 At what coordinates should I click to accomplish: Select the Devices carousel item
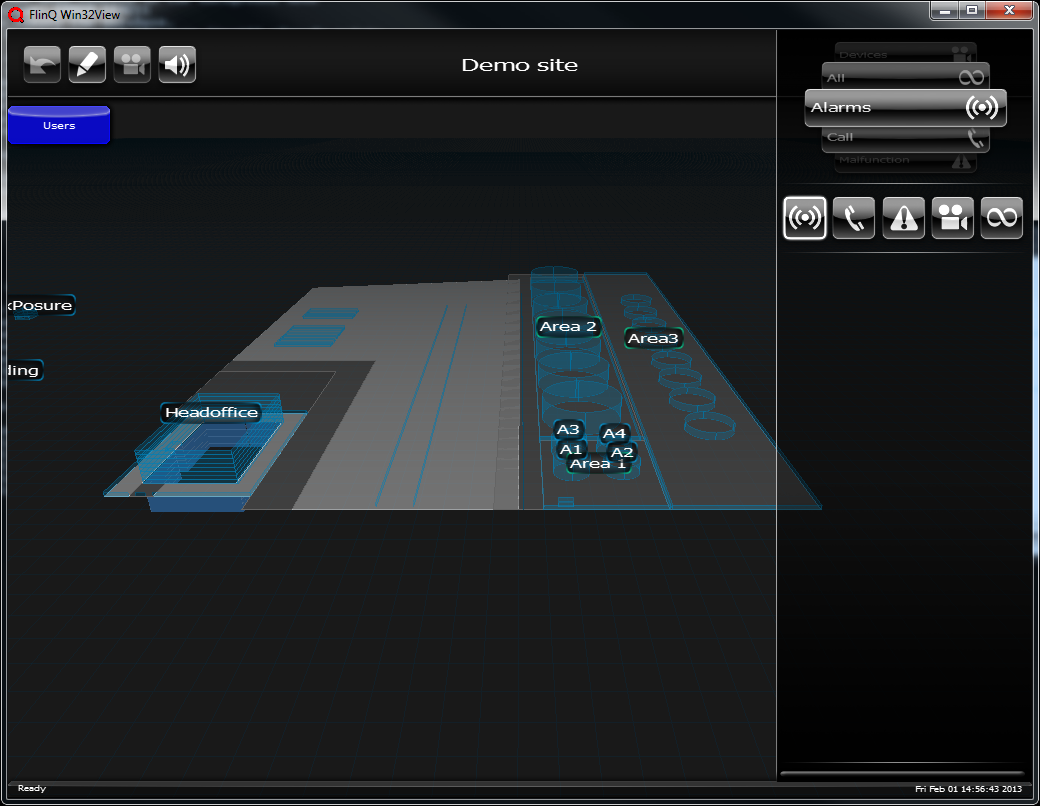point(905,53)
